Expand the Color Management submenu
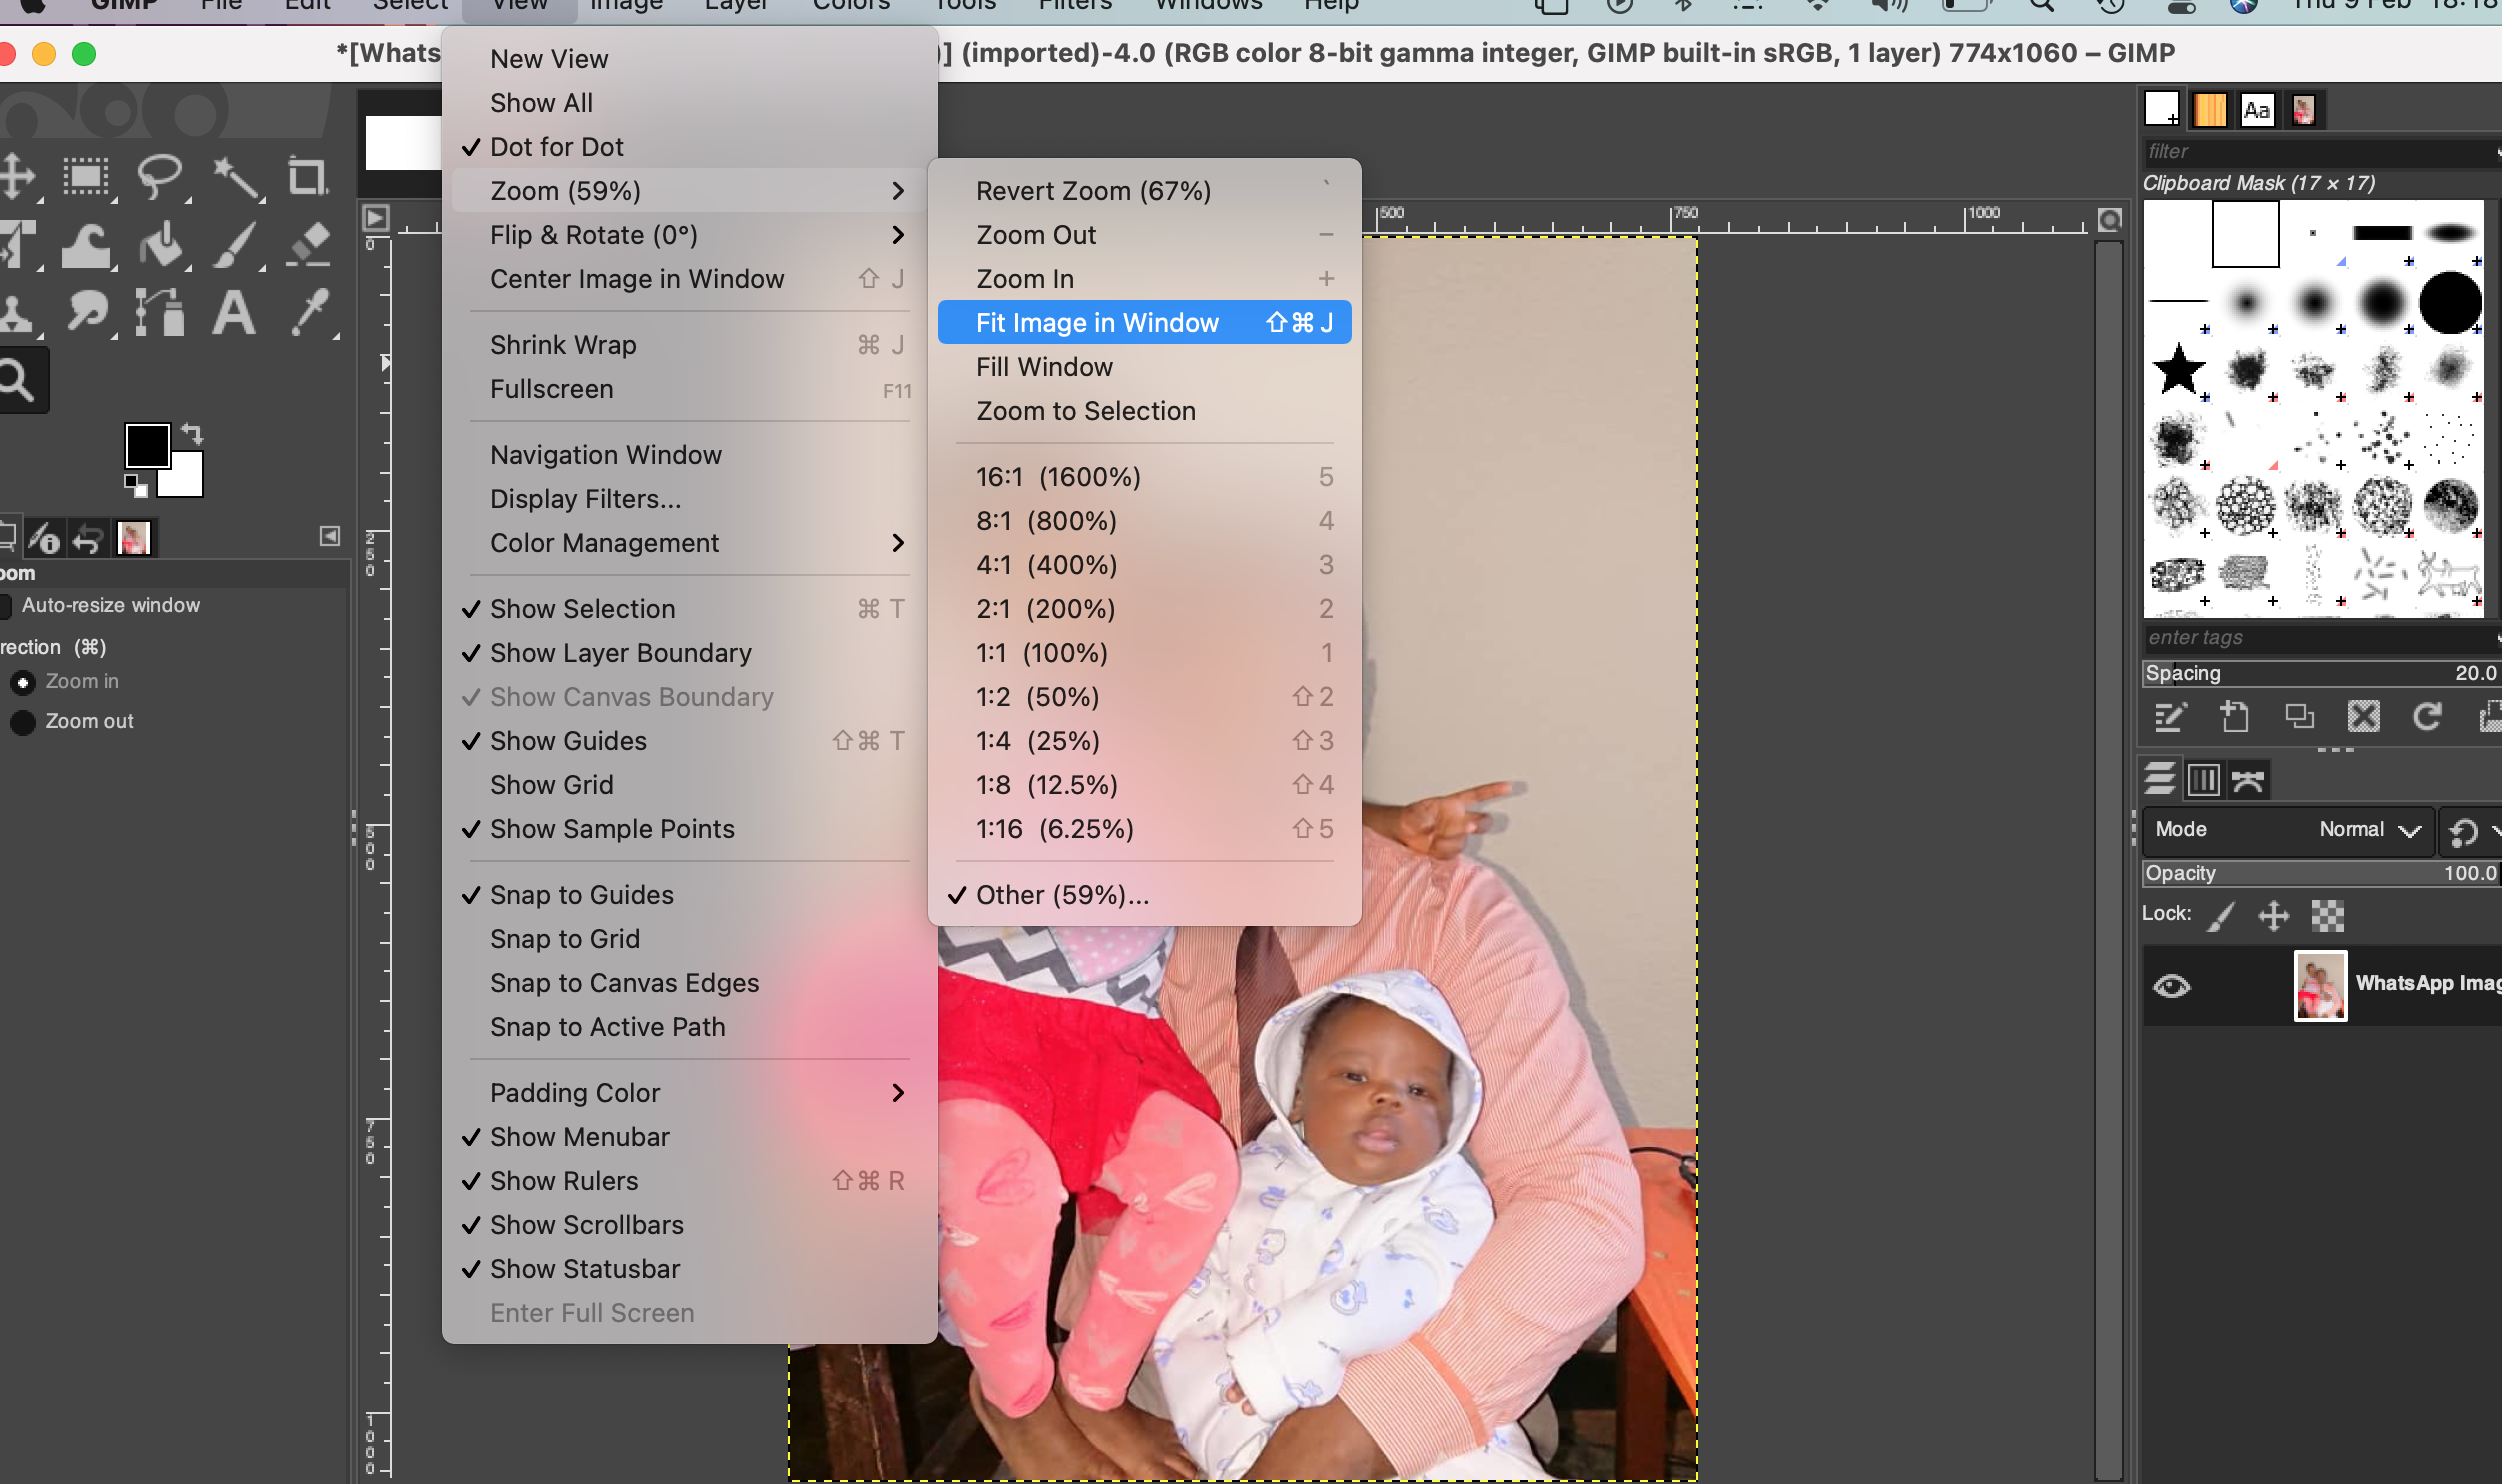 (690, 543)
